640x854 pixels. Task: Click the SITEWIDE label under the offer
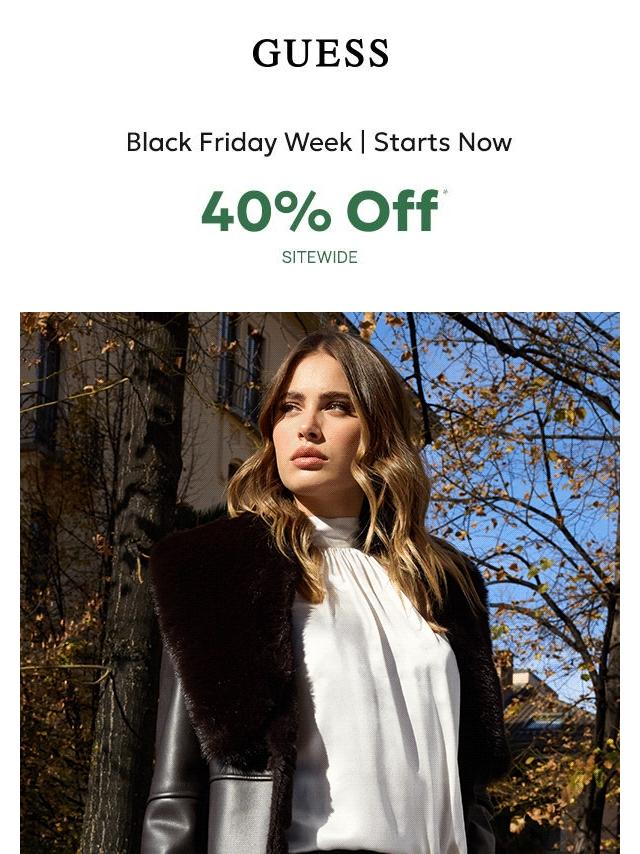pyautogui.click(x=320, y=257)
